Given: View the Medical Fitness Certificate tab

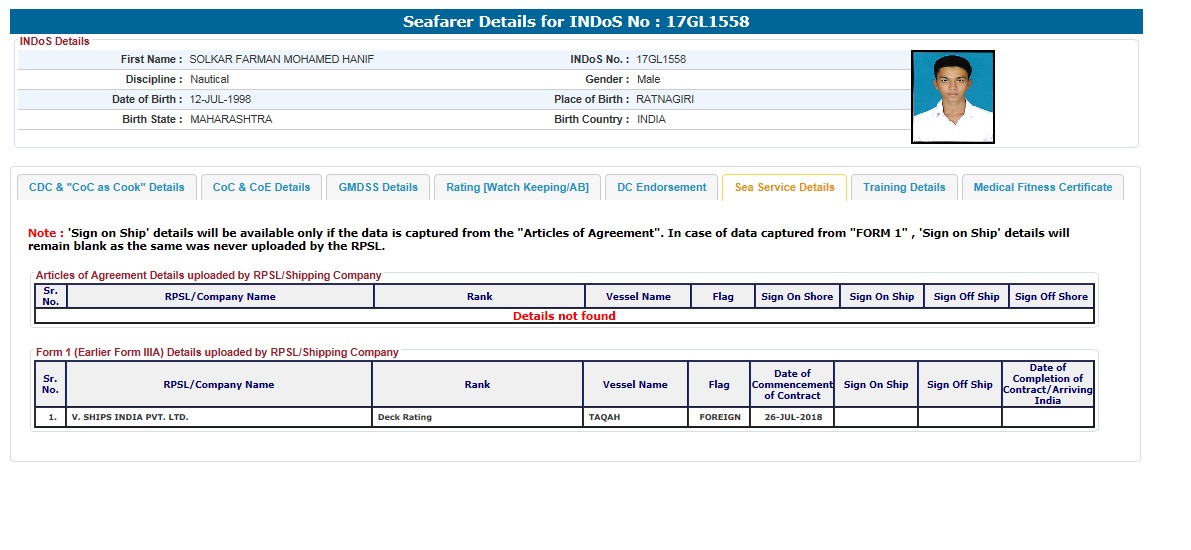Looking at the screenshot, I should [x=1042, y=187].
